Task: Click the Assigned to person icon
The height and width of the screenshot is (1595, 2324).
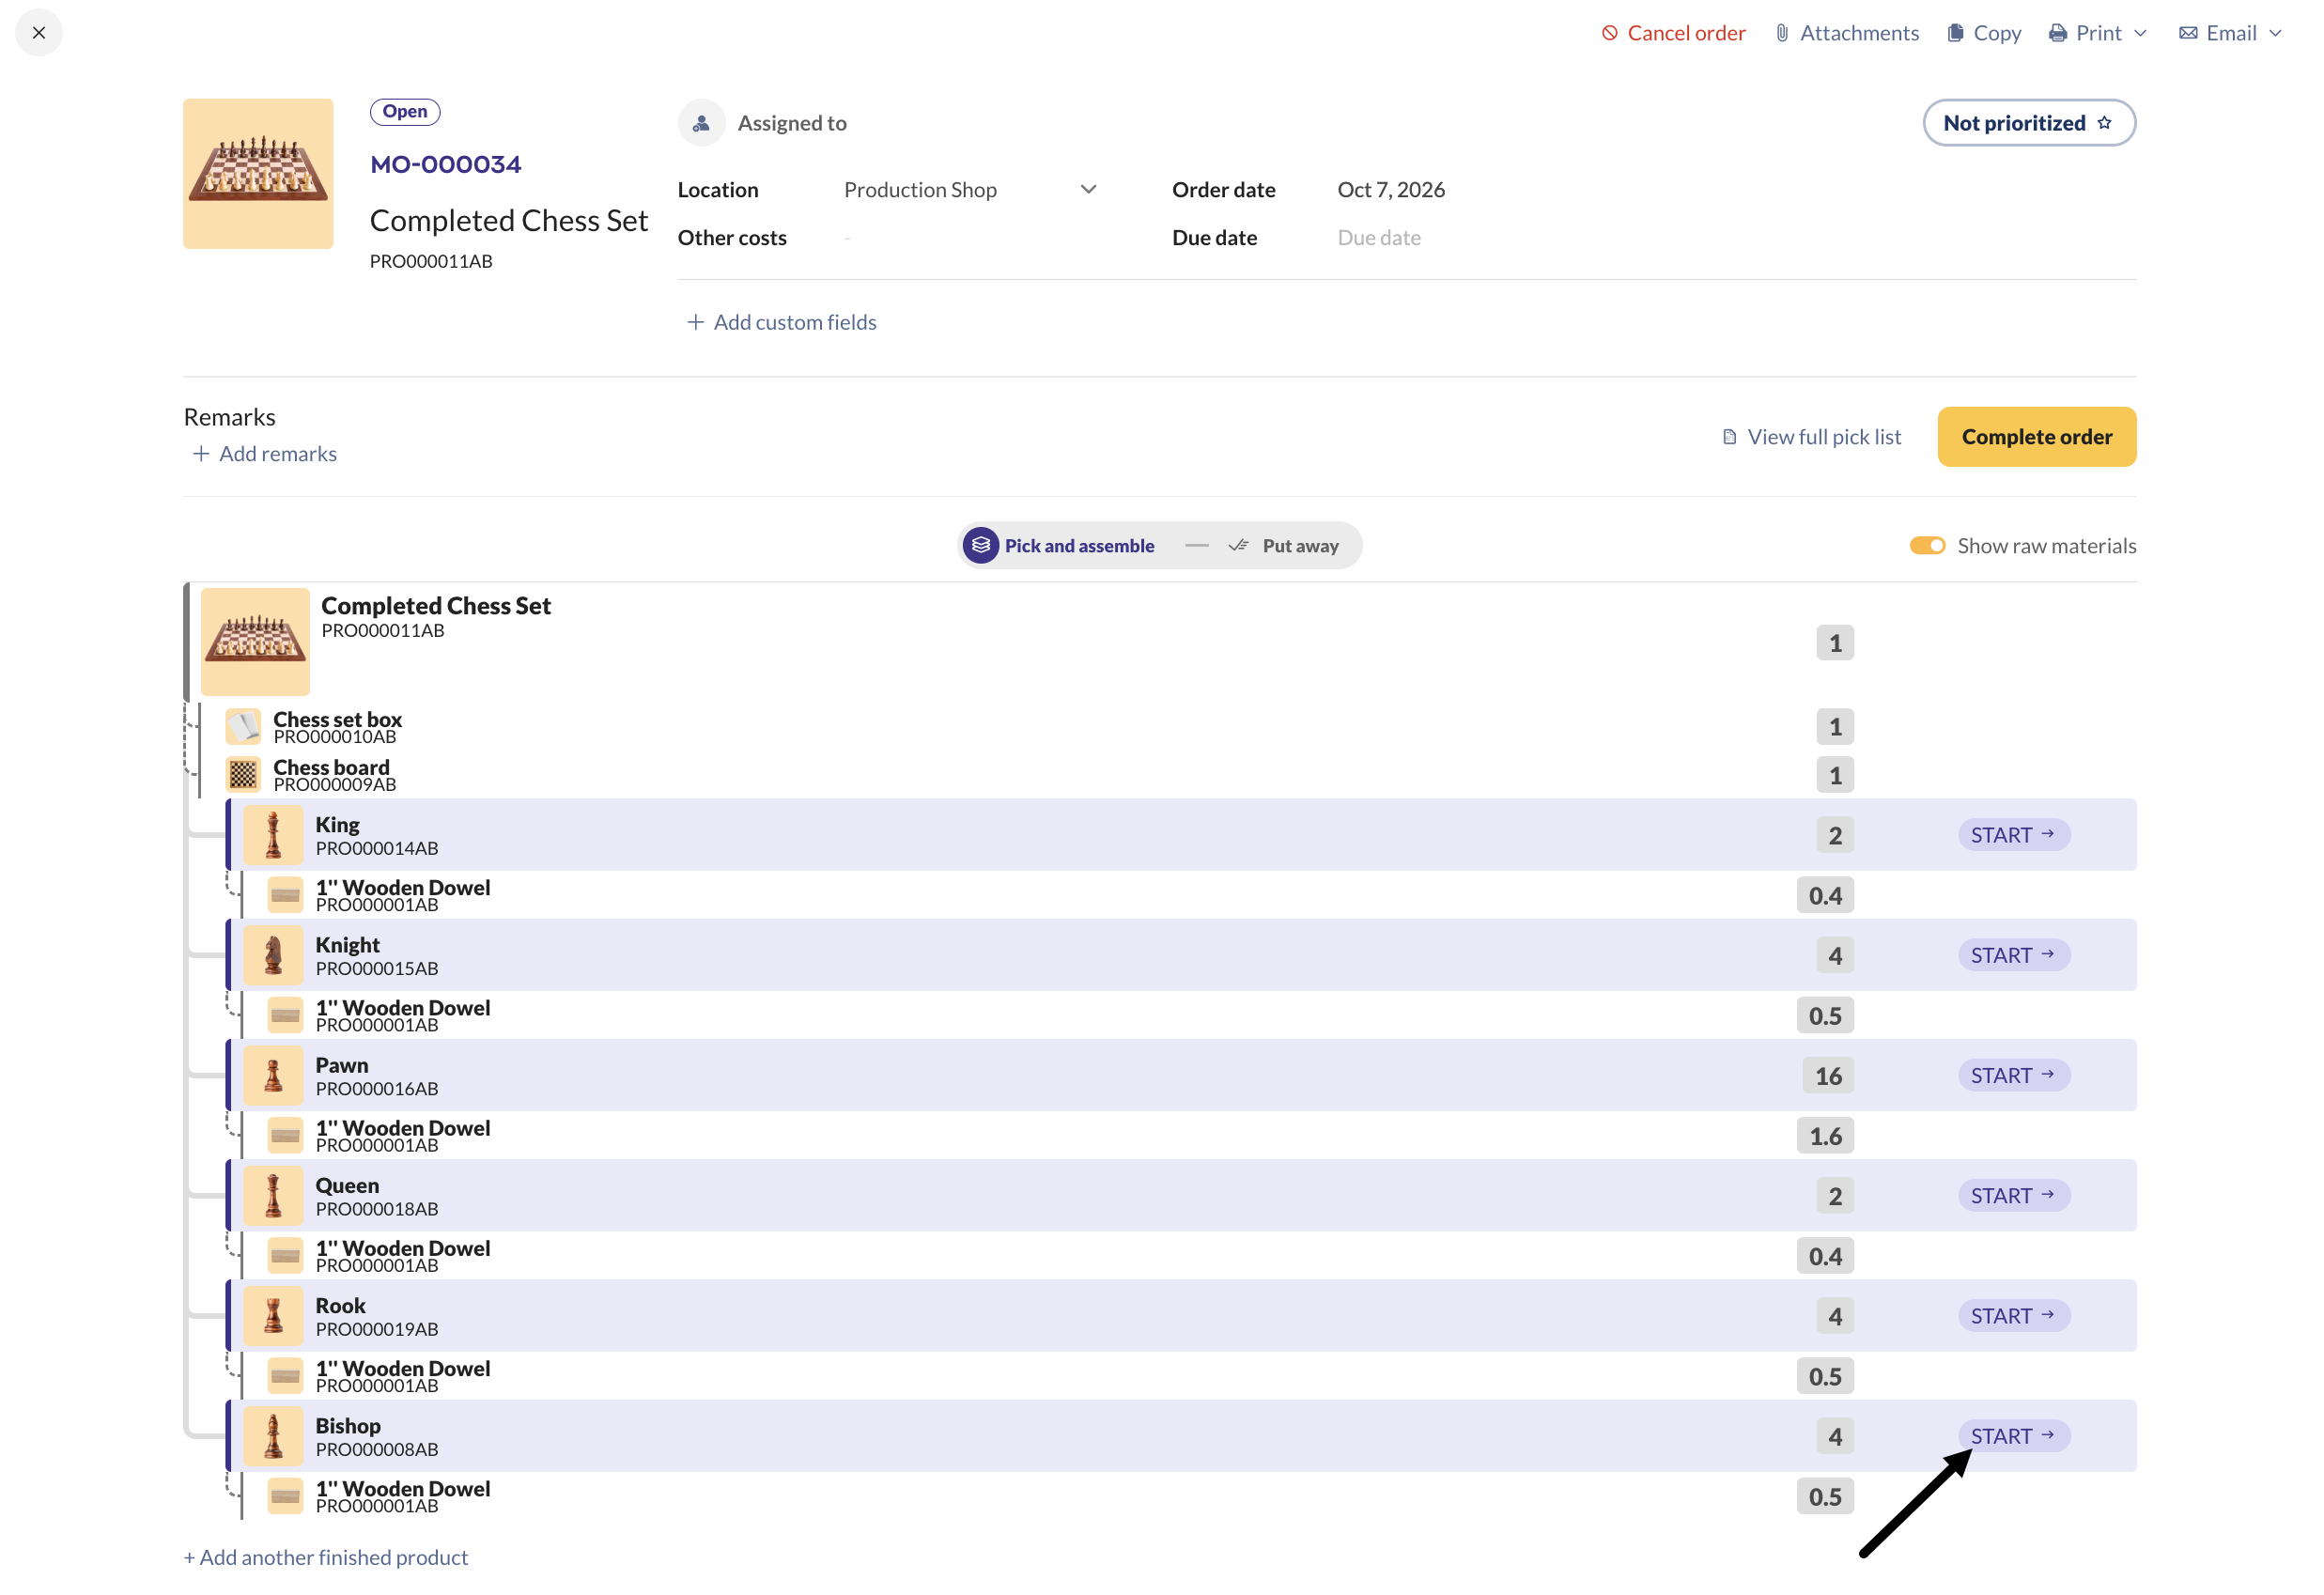Action: click(x=702, y=123)
